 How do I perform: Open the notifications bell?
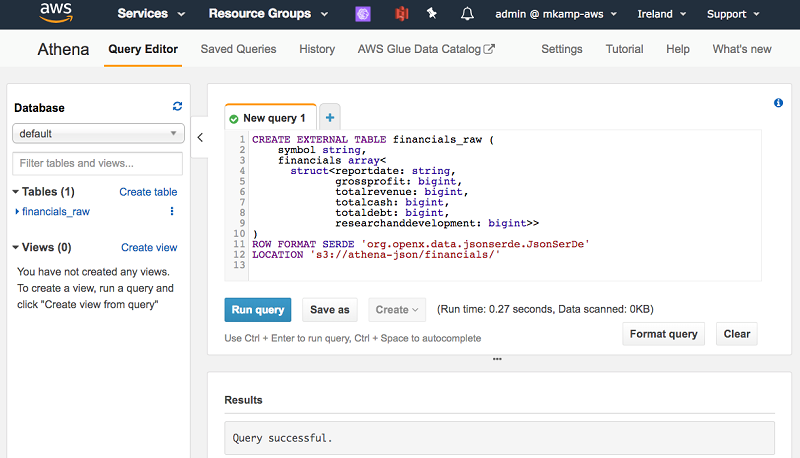coord(467,14)
